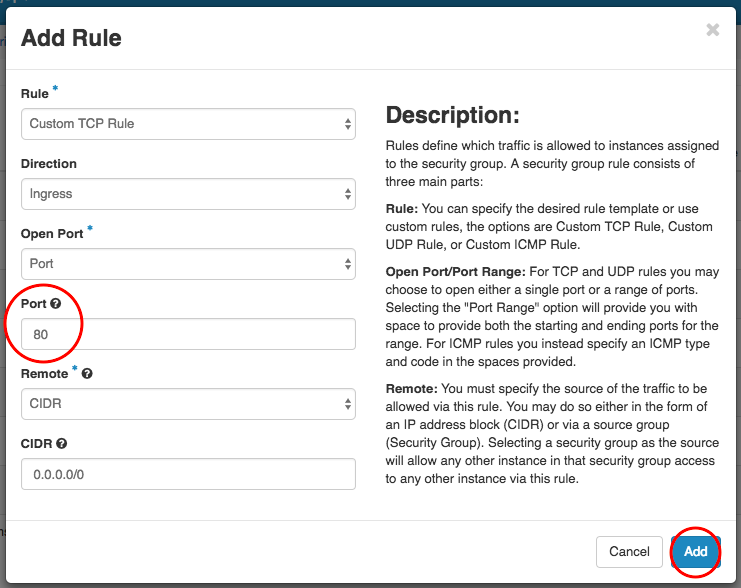Viewport: 741px width, 588px height.
Task: Focus the CIDR field with 0.0.0.0/0
Action: (188, 474)
